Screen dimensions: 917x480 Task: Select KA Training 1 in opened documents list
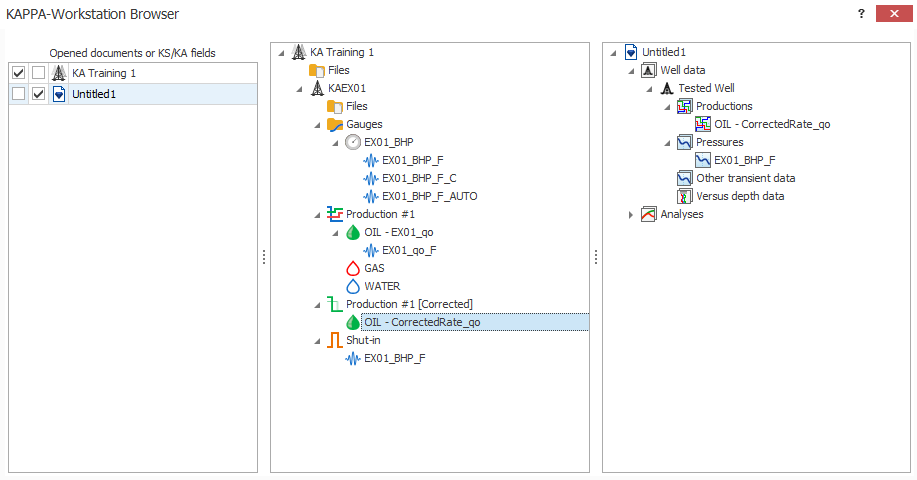[x=104, y=73]
